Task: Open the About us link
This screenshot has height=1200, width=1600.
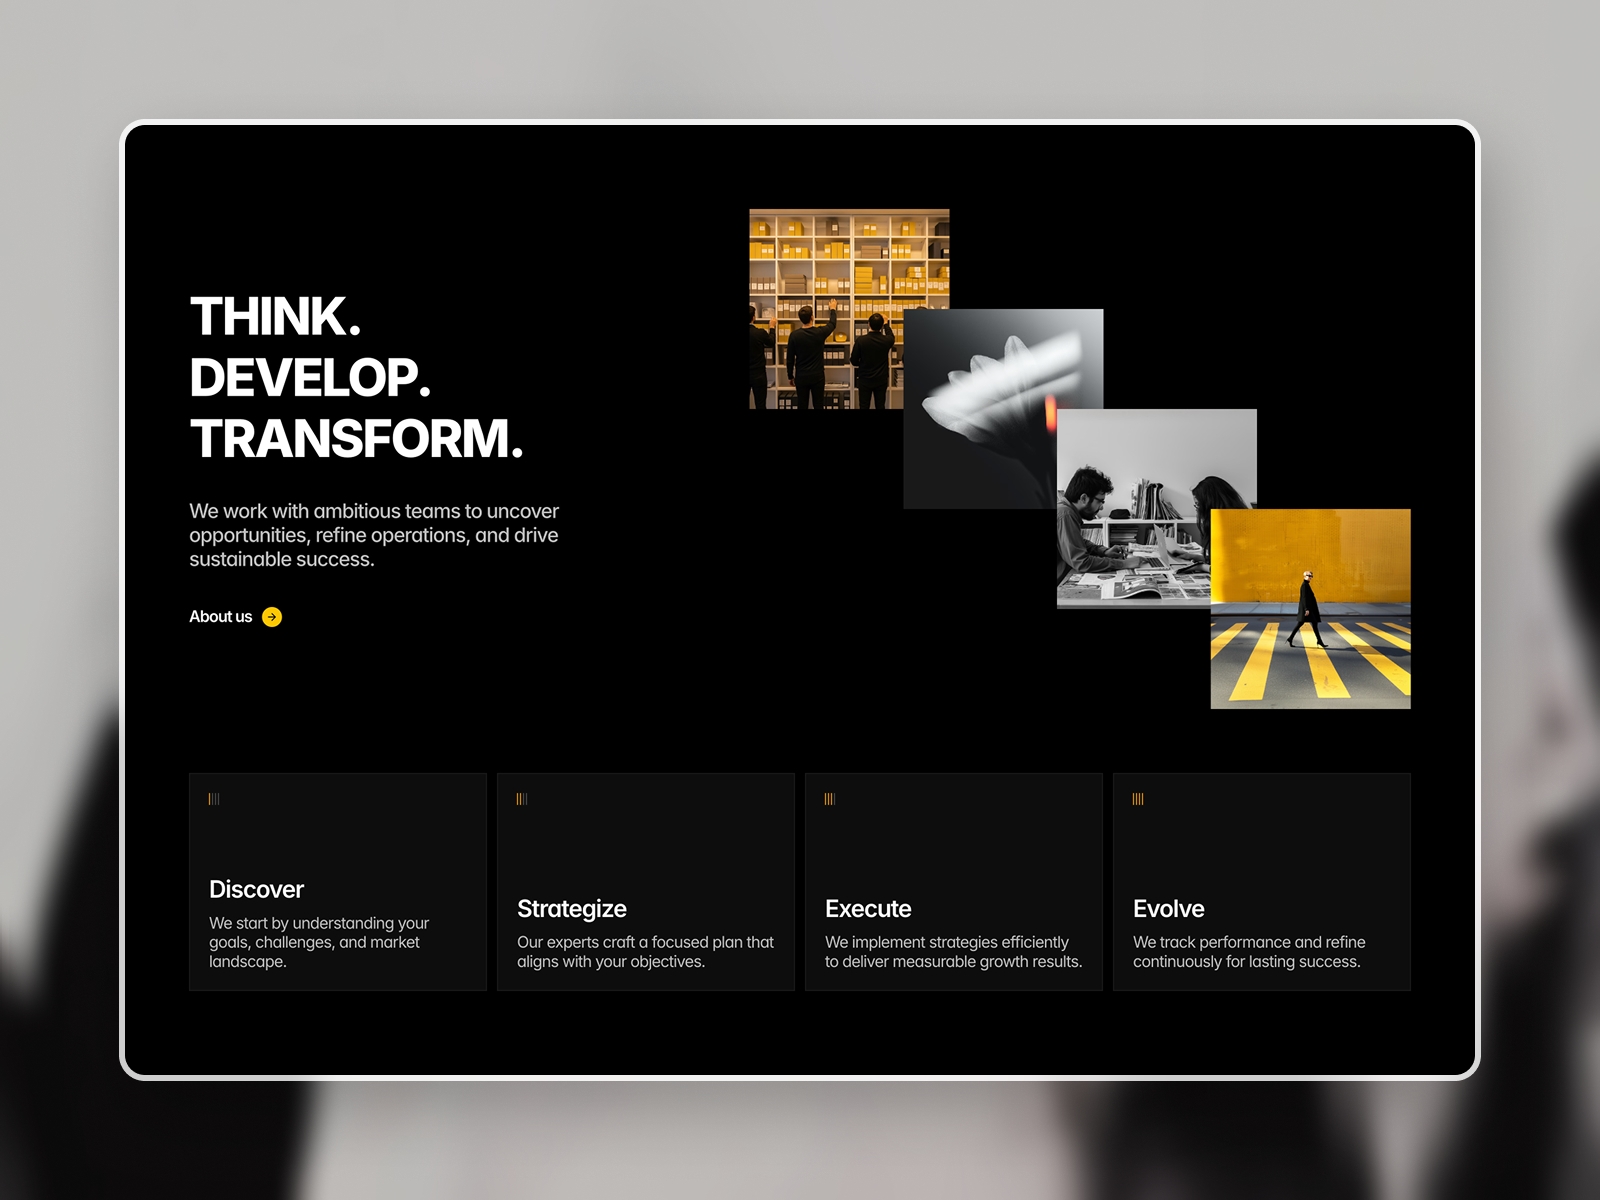Action: [220, 617]
